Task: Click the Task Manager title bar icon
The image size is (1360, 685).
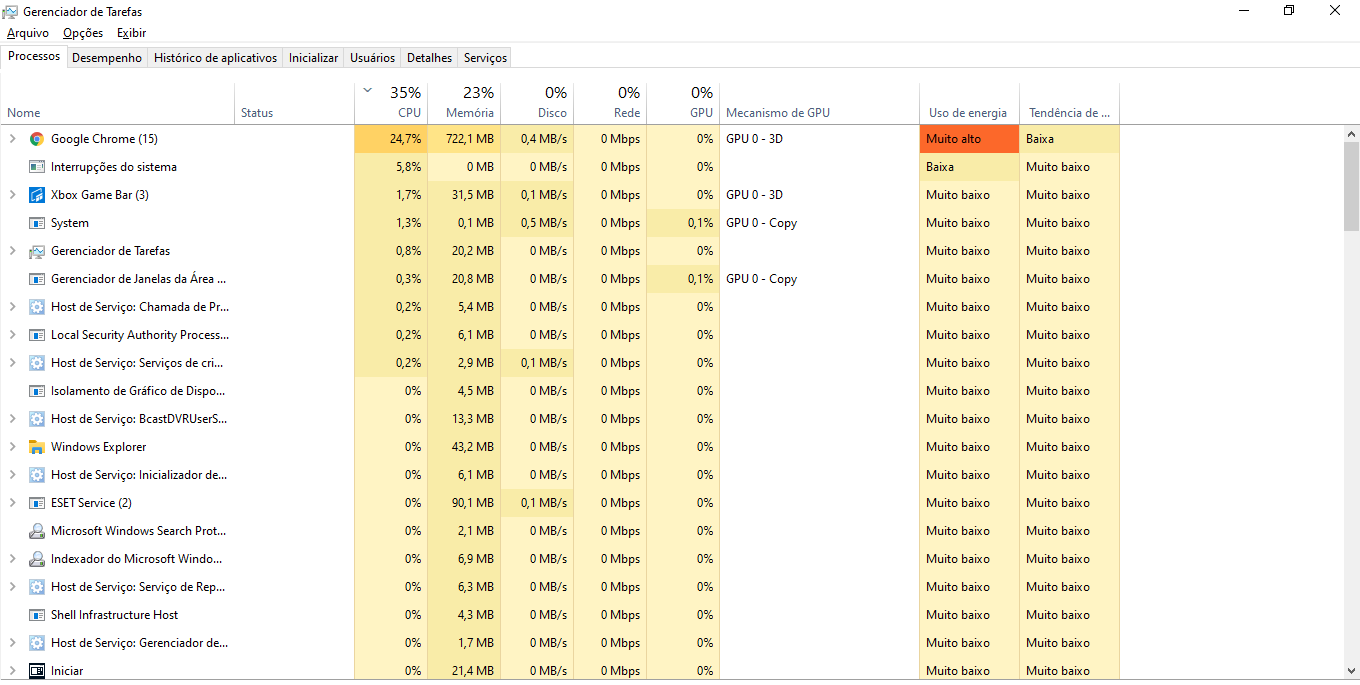Action: (x=11, y=12)
